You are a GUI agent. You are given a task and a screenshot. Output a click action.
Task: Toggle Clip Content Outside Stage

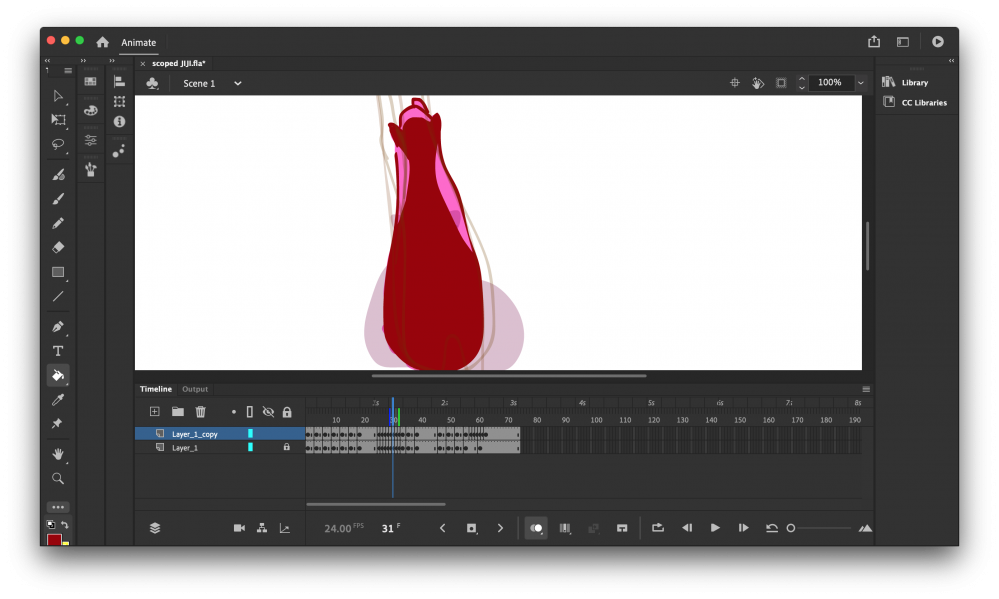point(781,83)
